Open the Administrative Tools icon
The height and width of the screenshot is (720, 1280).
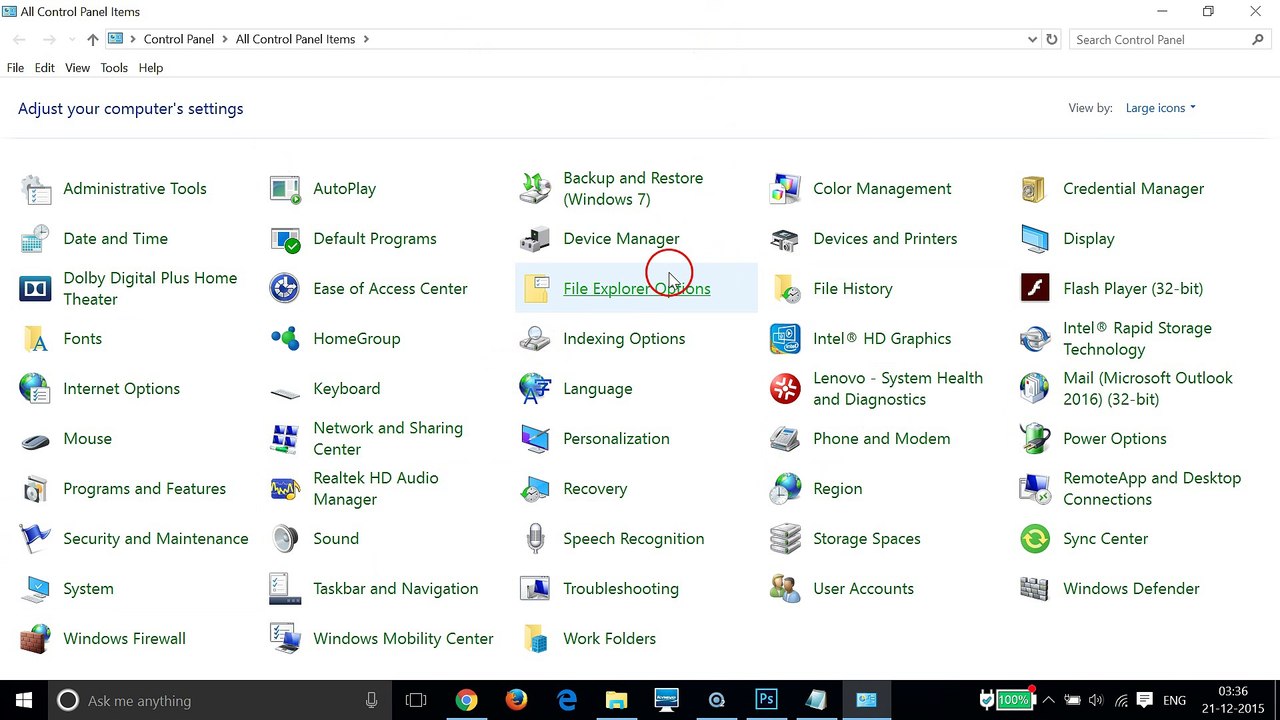35,189
